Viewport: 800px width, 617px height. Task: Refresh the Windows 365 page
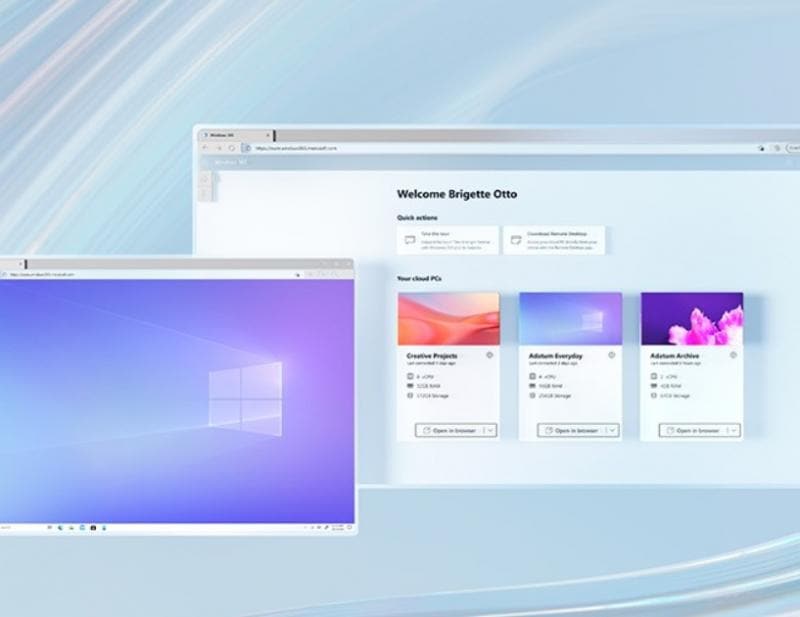pyautogui.click(x=232, y=148)
